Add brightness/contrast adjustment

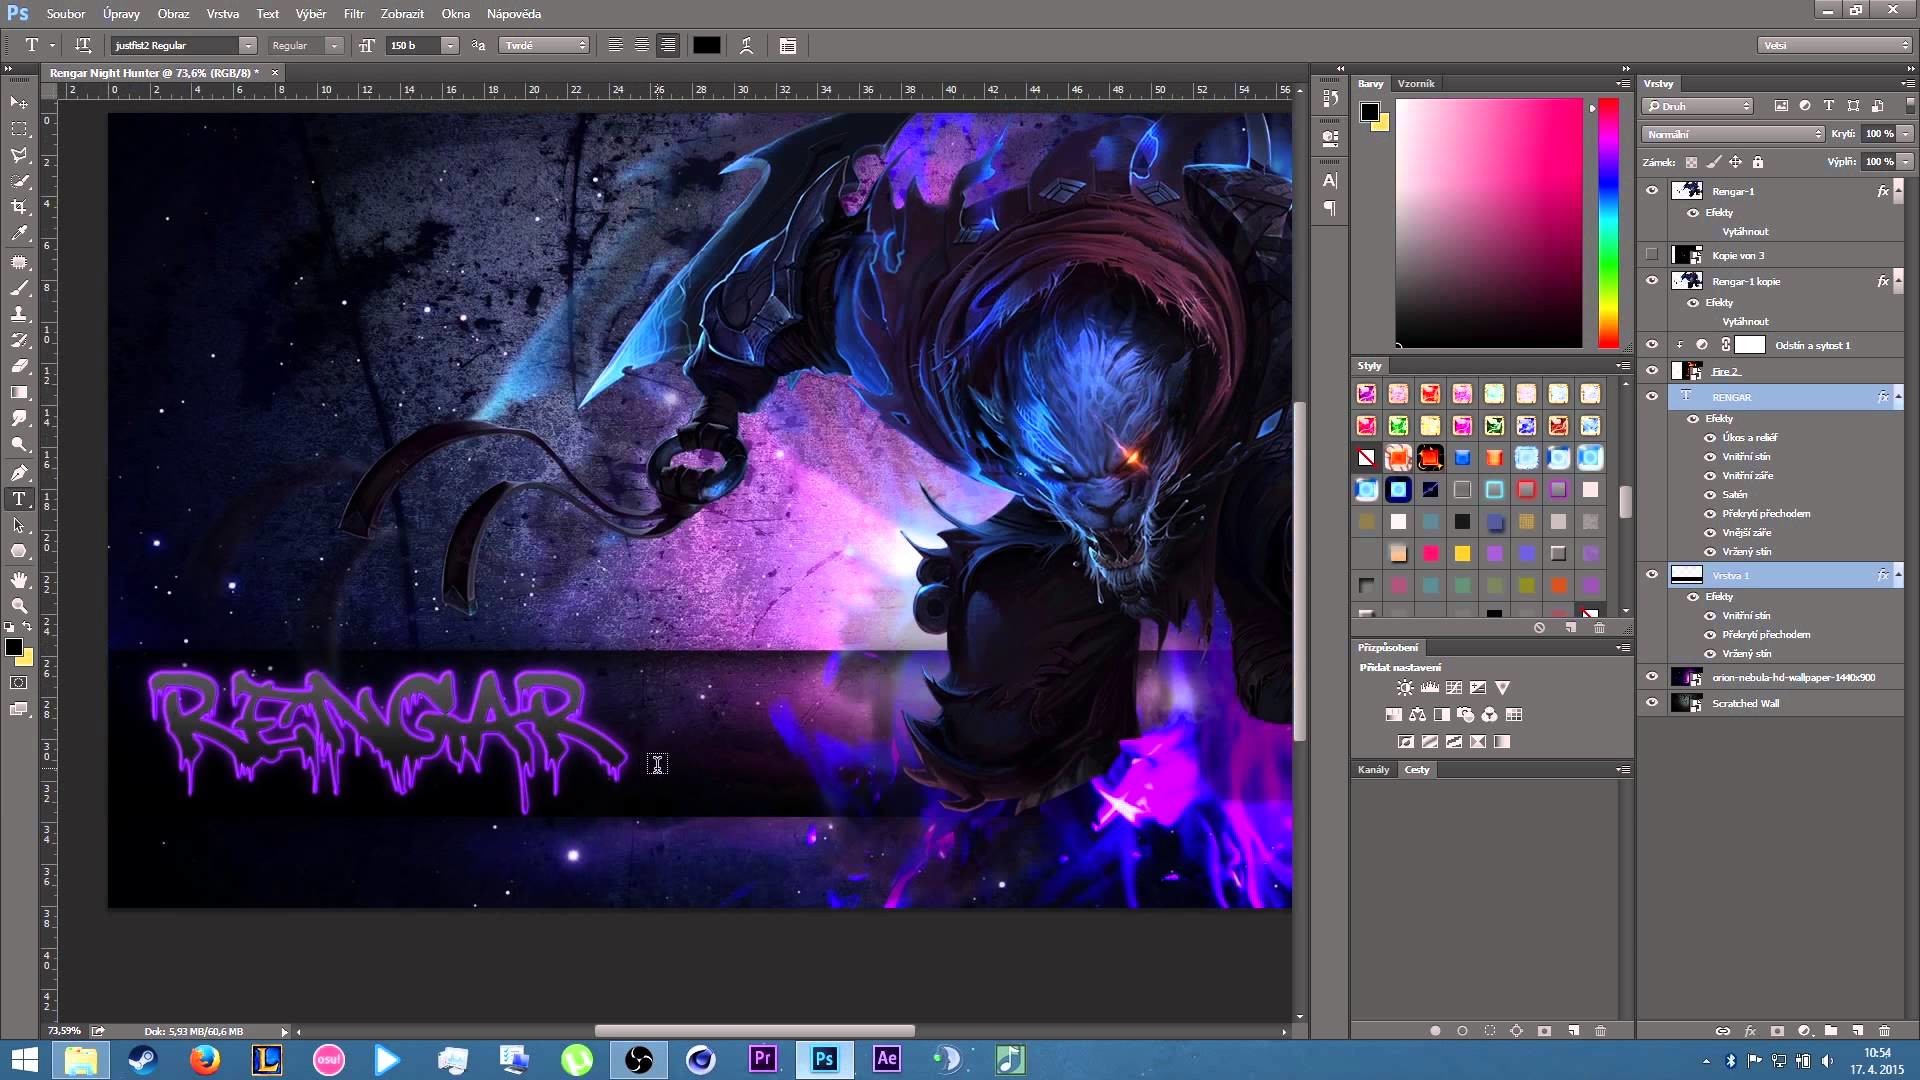tap(1405, 688)
